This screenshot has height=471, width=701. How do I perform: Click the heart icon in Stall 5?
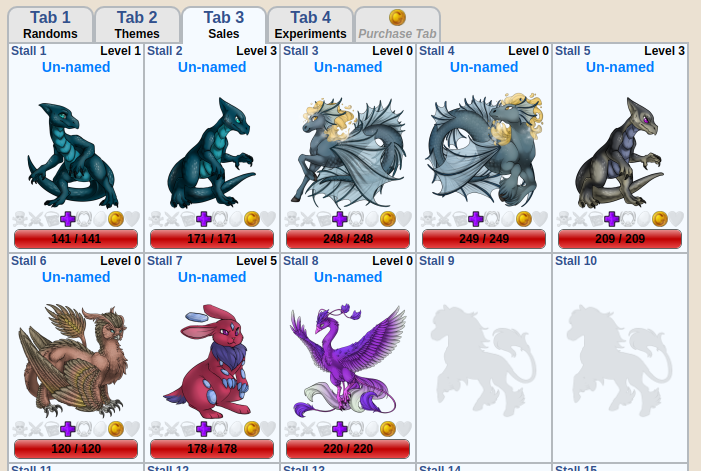676,219
